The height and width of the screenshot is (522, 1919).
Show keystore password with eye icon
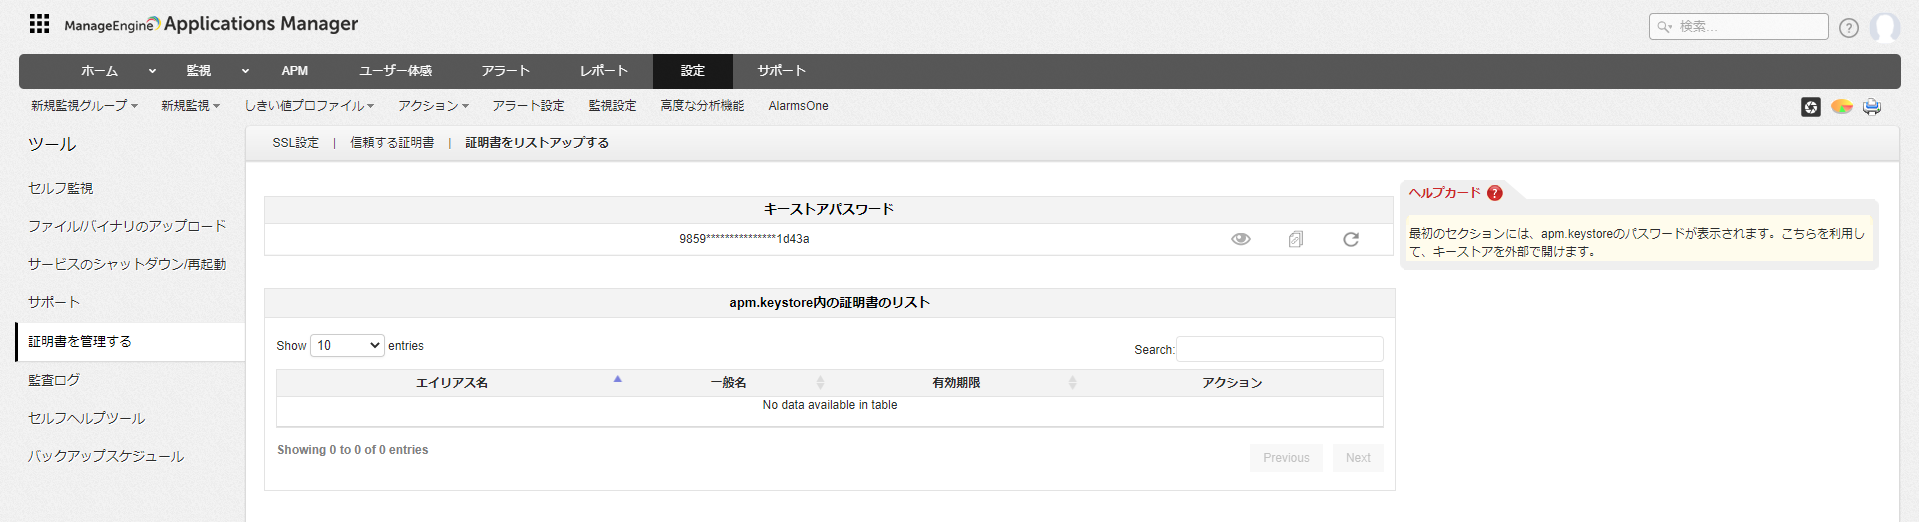pyautogui.click(x=1241, y=239)
